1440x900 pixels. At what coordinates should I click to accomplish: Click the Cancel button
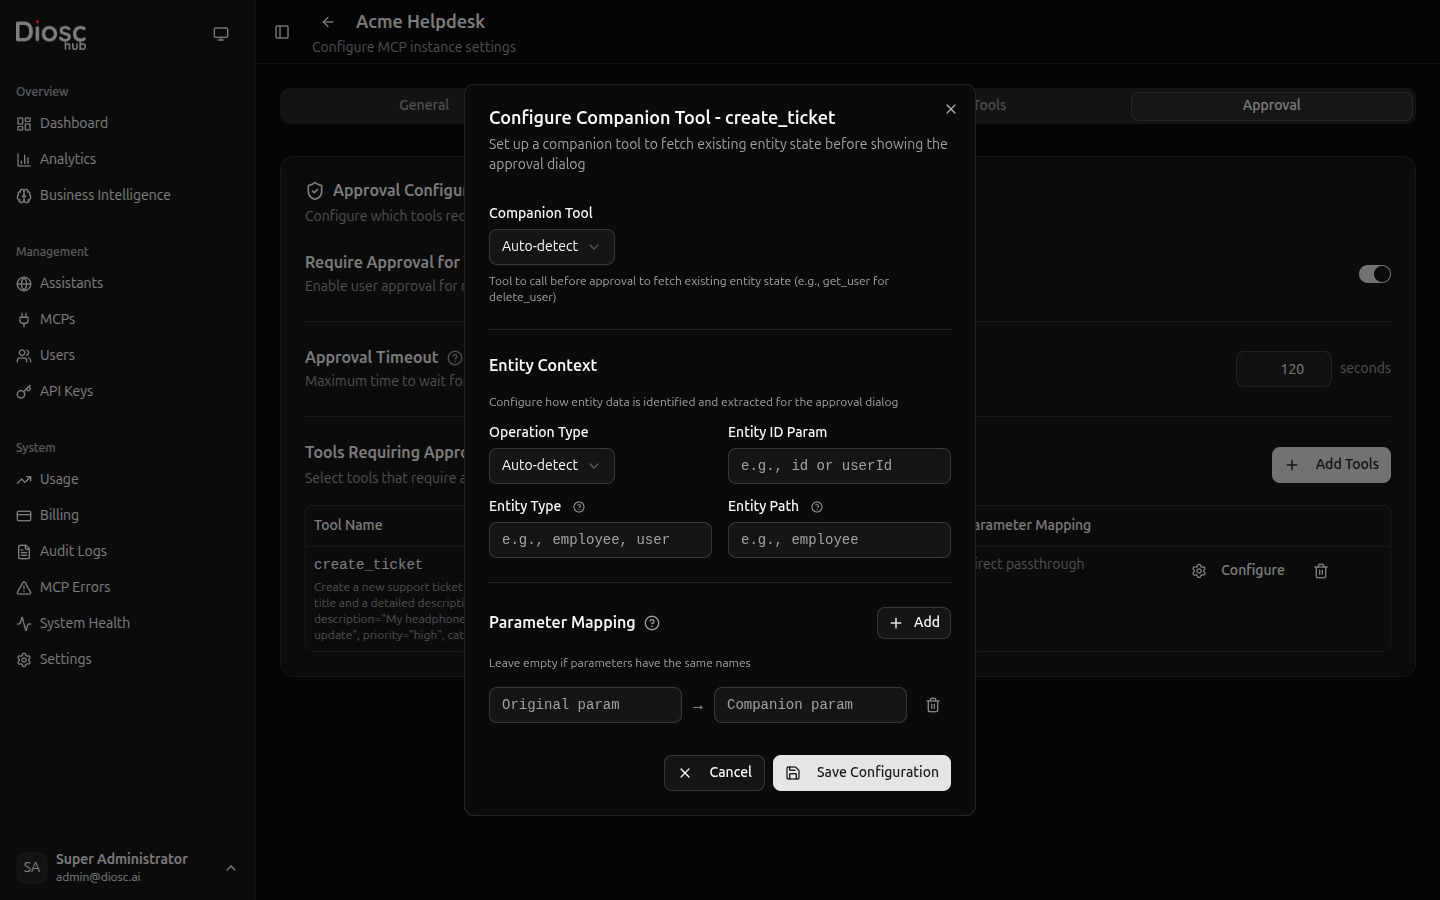[714, 773]
